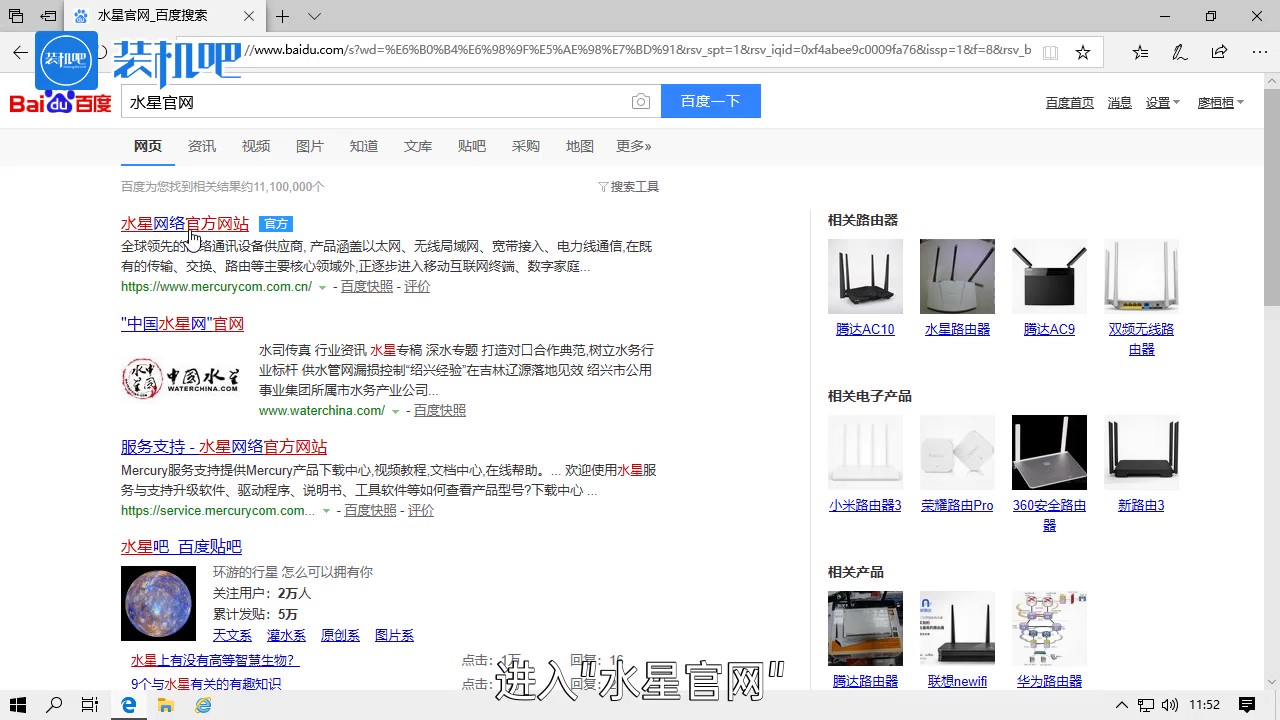Open File Explorer from the taskbar

[165, 705]
